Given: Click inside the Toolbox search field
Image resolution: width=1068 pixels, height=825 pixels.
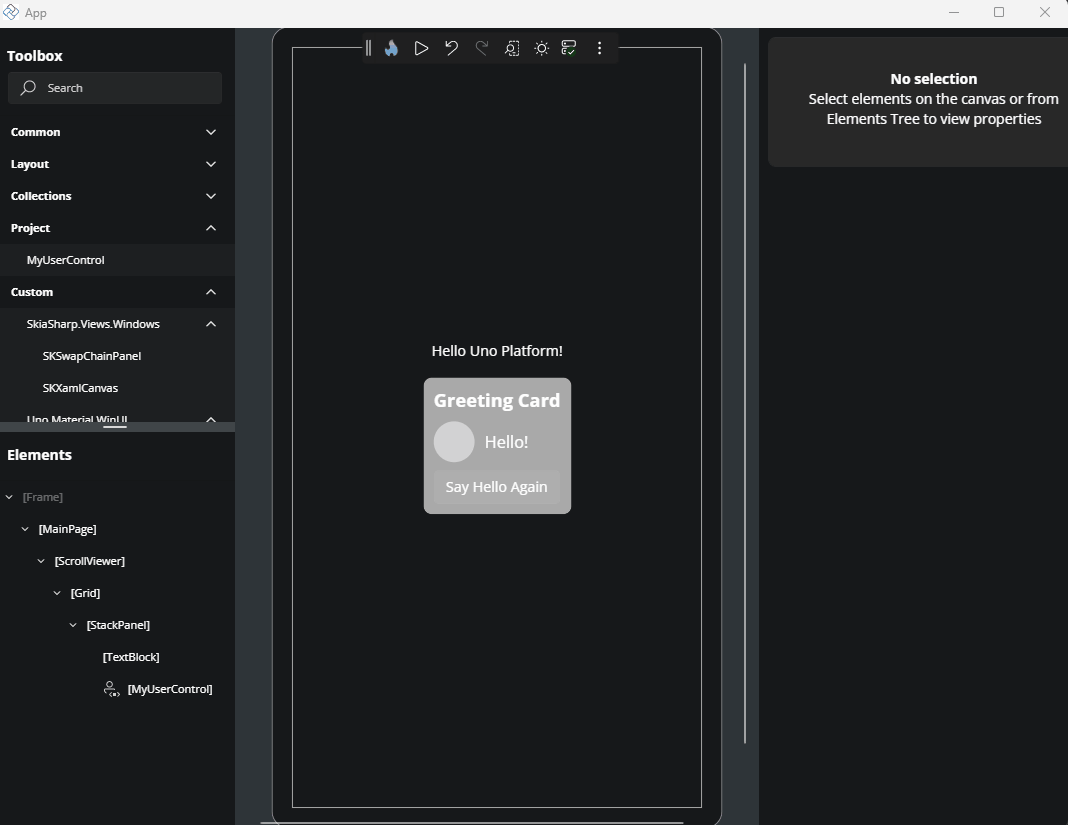Looking at the screenshot, I should tap(115, 88).
